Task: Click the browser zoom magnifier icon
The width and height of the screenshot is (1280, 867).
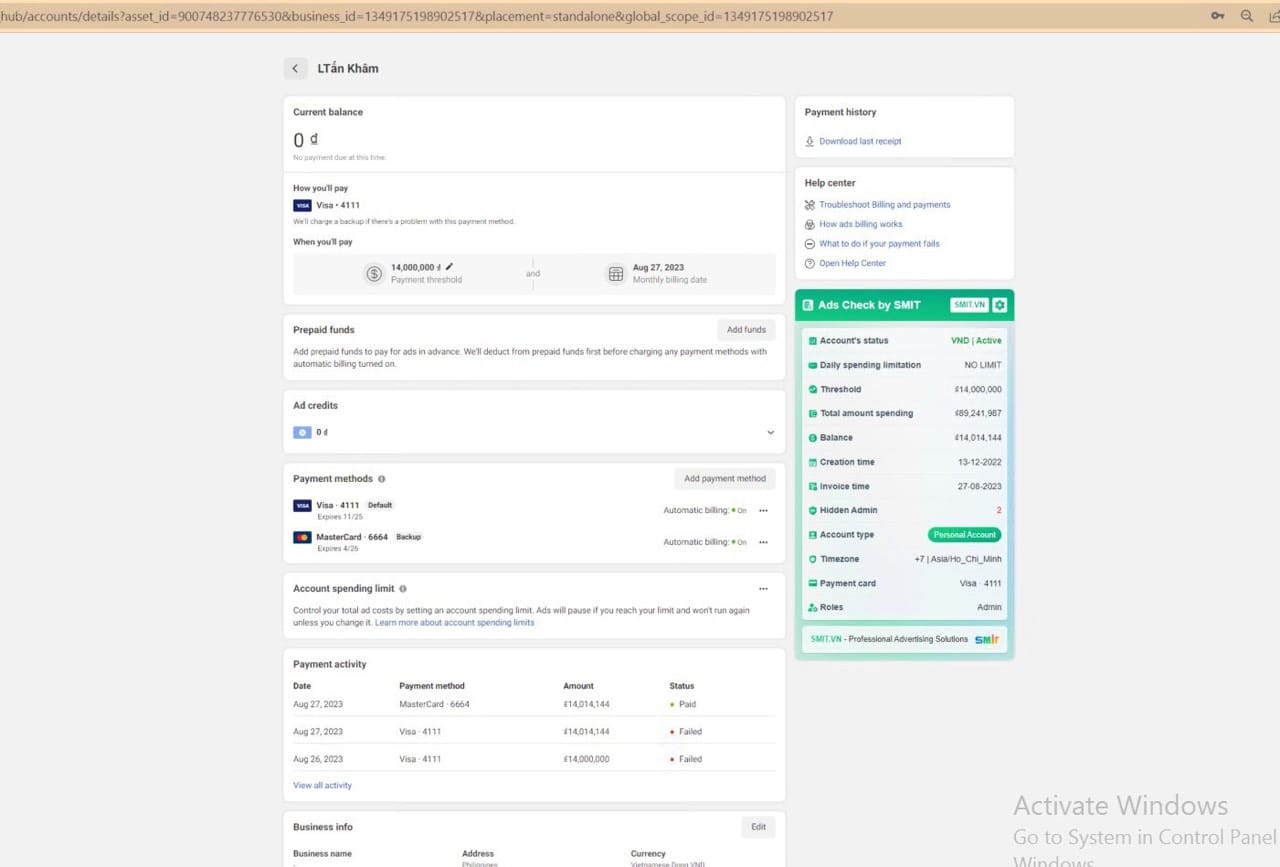Action: coord(1246,16)
